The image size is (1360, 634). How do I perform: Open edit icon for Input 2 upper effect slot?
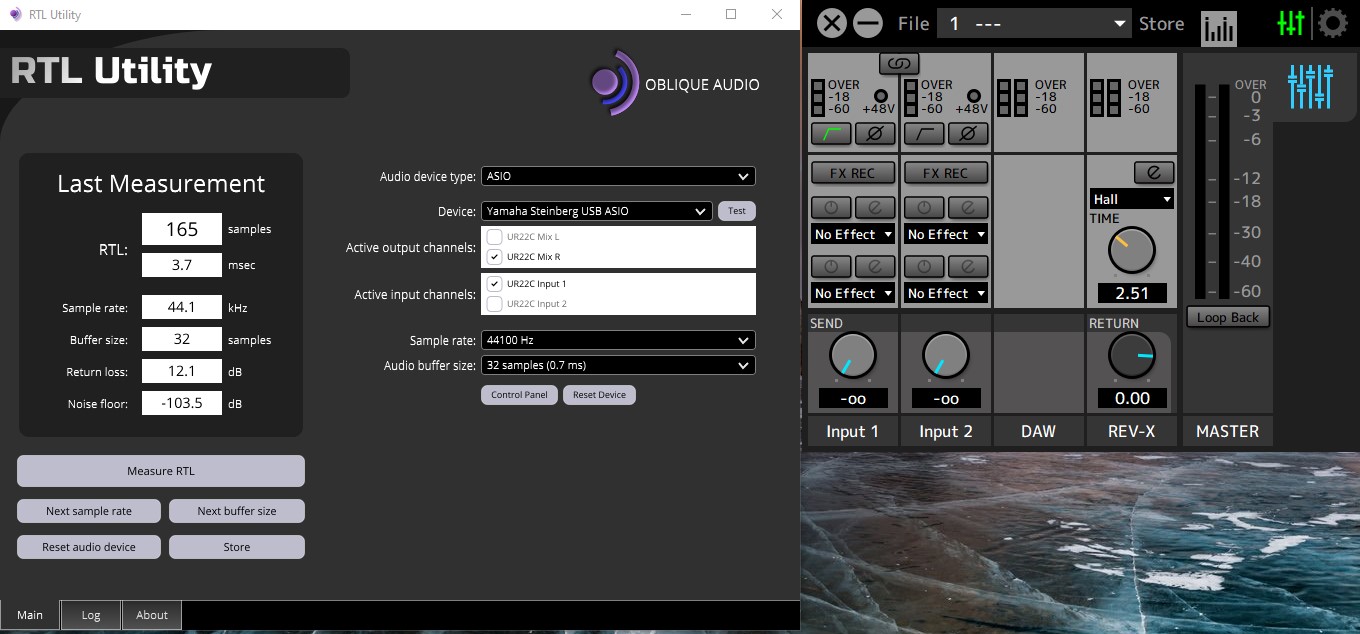[968, 208]
